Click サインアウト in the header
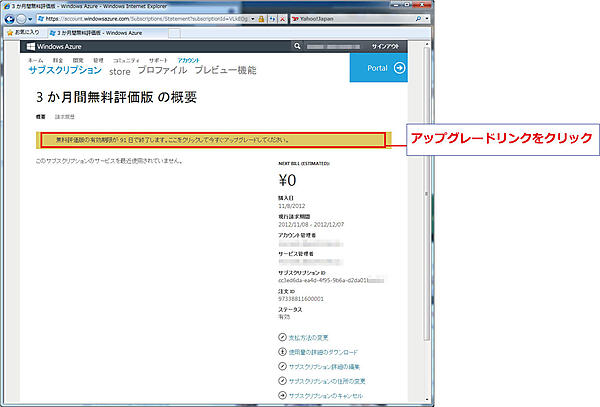This screenshot has width=600, height=407. pos(388,46)
